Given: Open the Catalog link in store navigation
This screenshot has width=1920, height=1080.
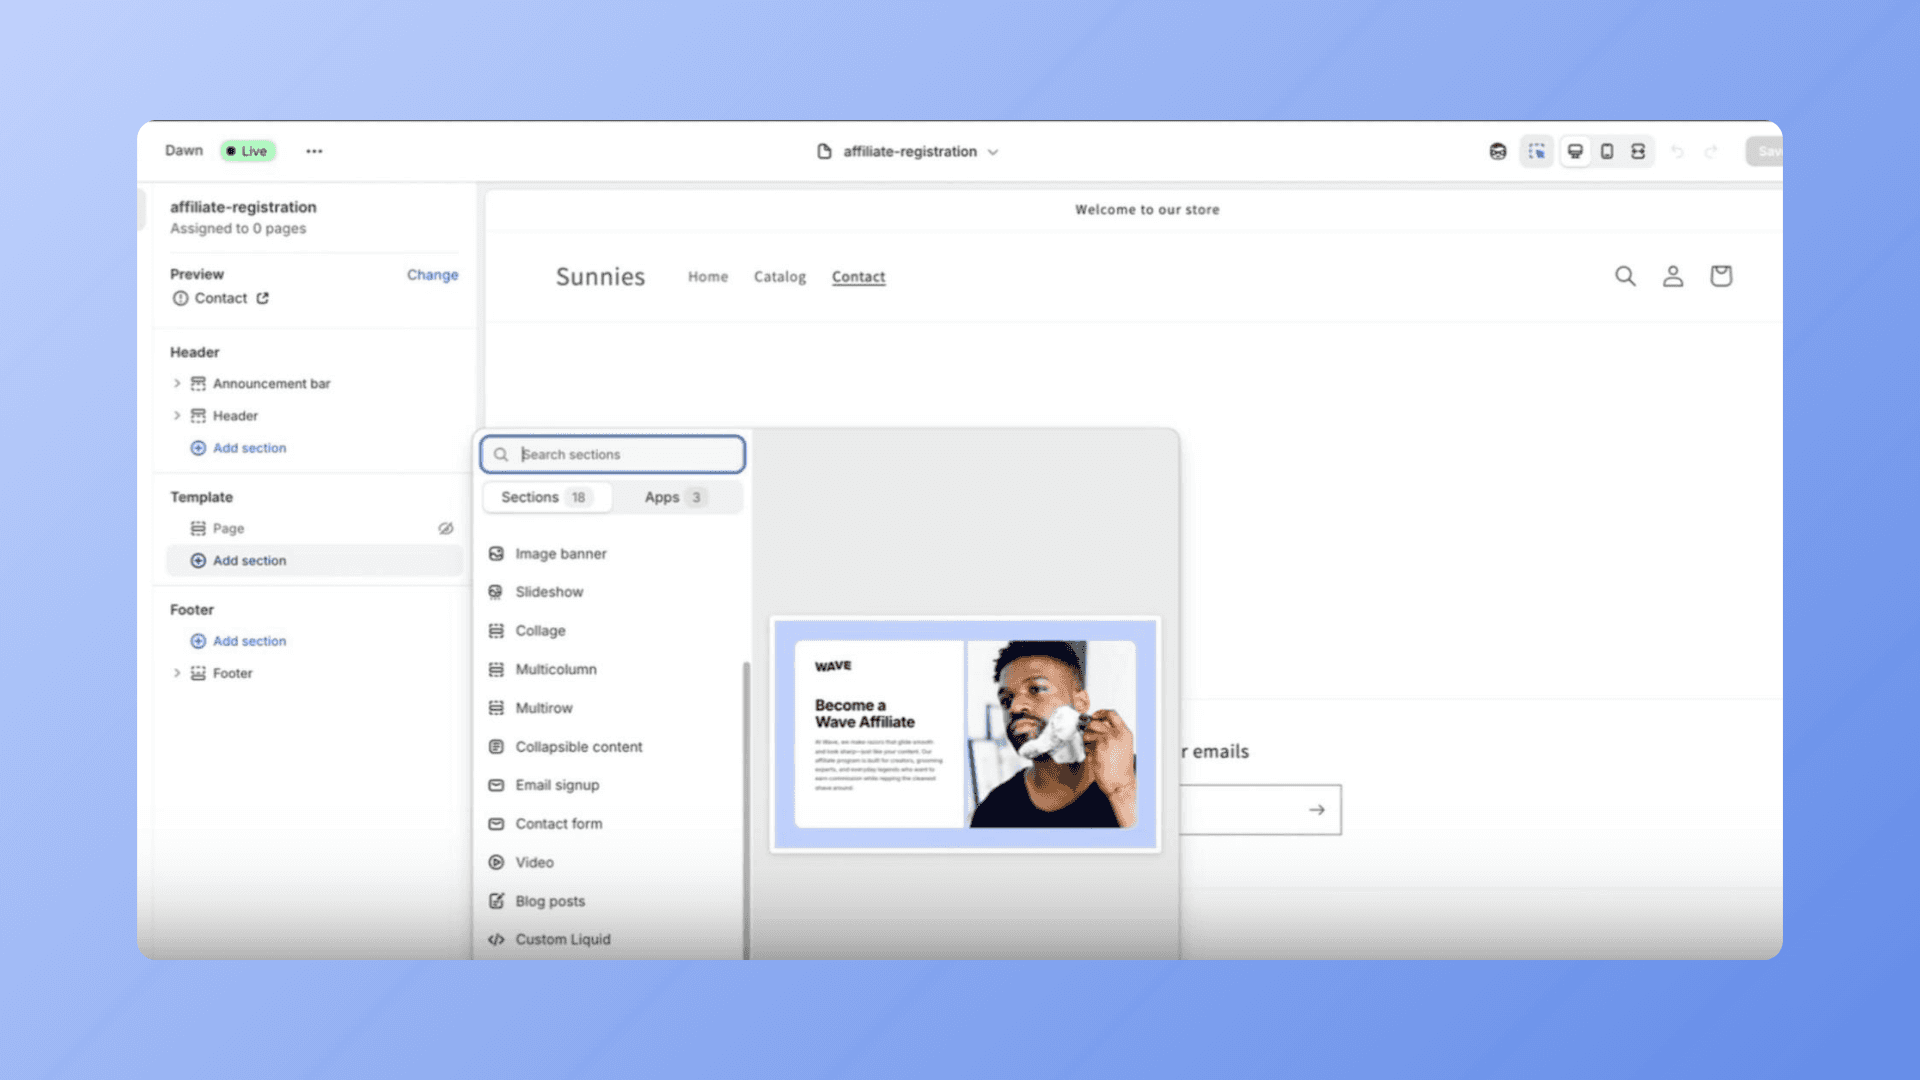Looking at the screenshot, I should [780, 277].
